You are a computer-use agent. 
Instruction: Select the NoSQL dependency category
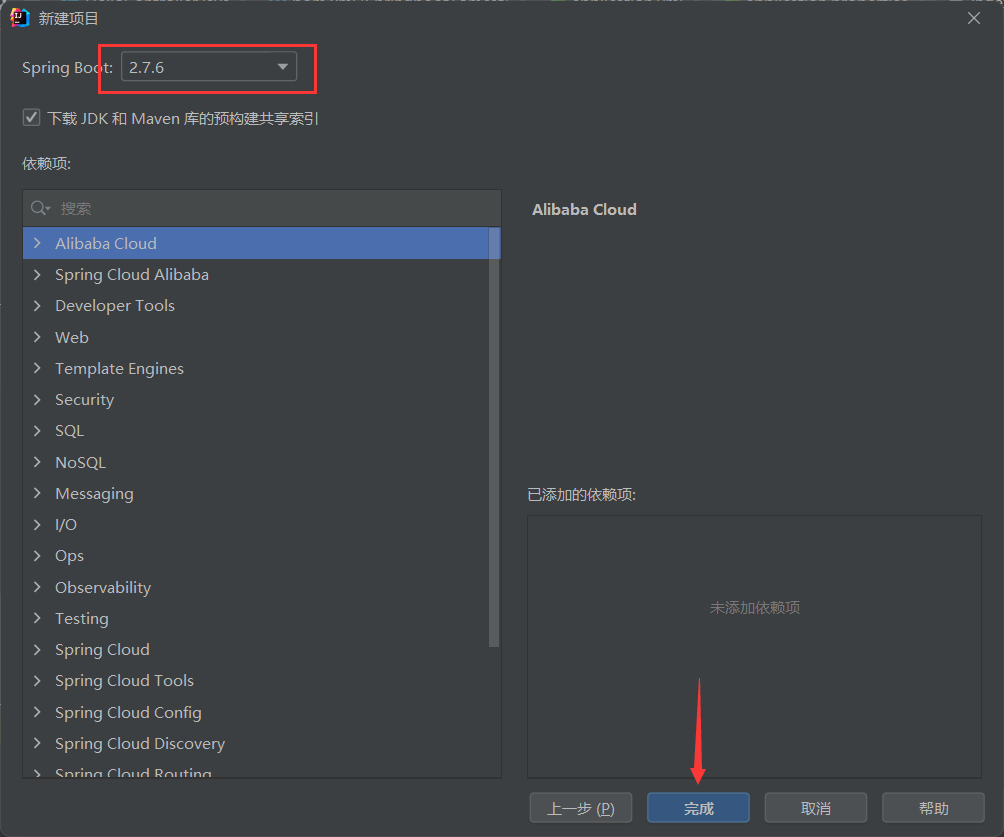[x=256, y=462]
